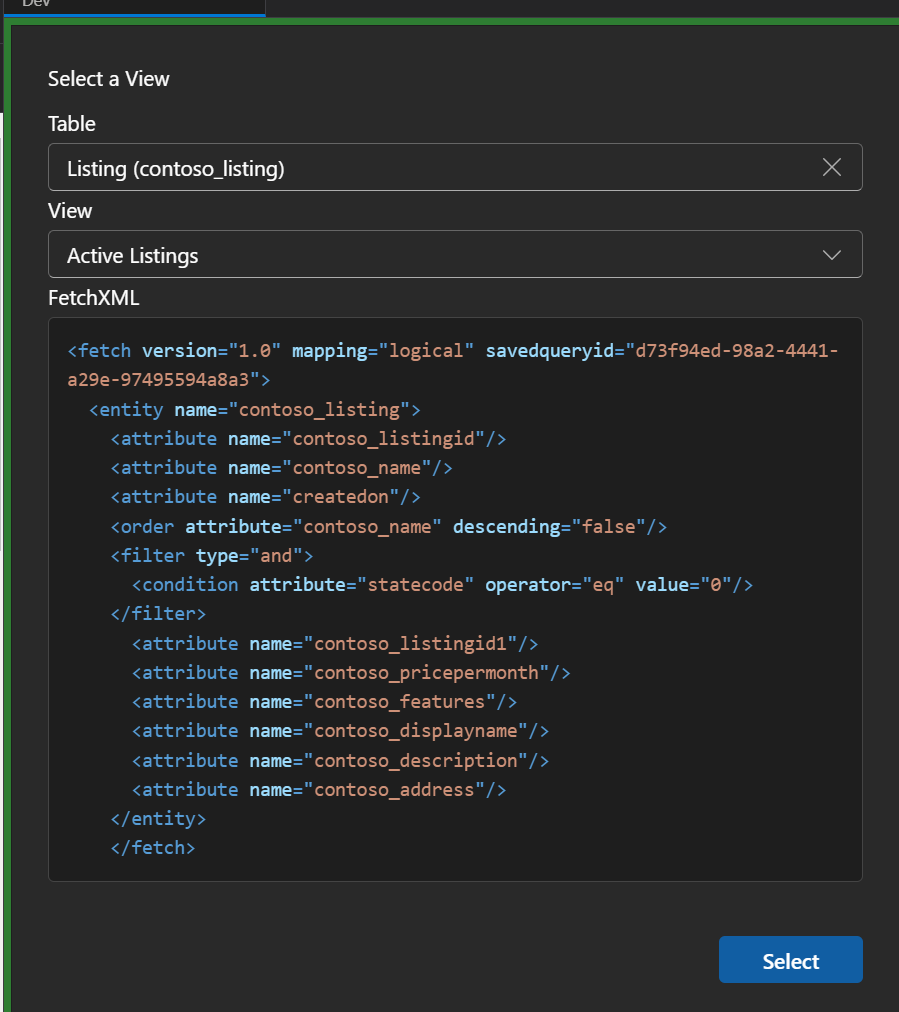Click the attribute line 'contoso_displayname'
899x1012 pixels.
click(x=340, y=731)
